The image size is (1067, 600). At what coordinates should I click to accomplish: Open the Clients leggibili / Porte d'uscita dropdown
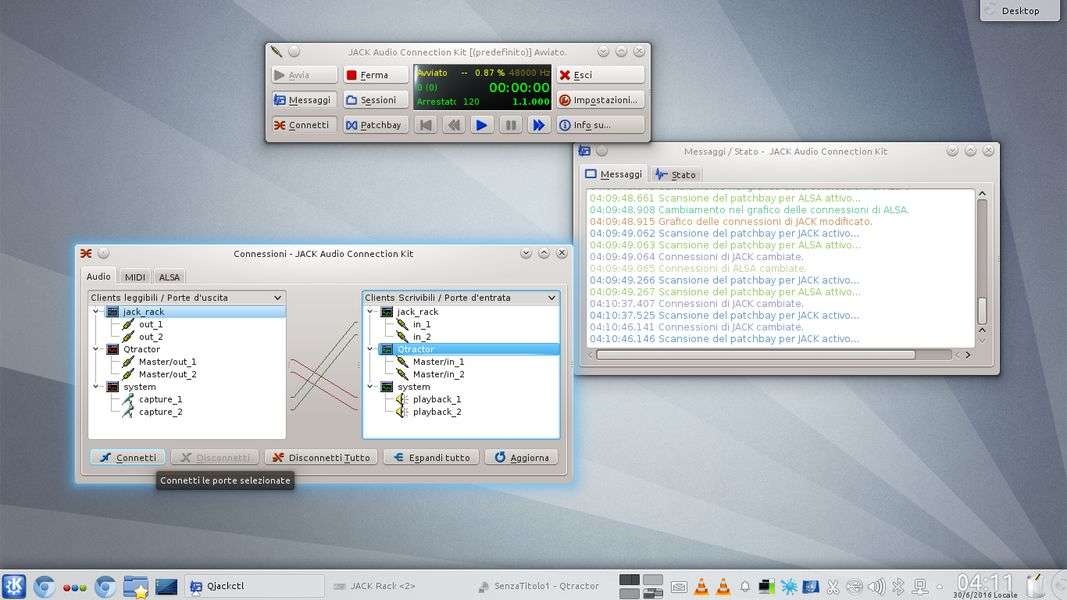[x=186, y=298]
